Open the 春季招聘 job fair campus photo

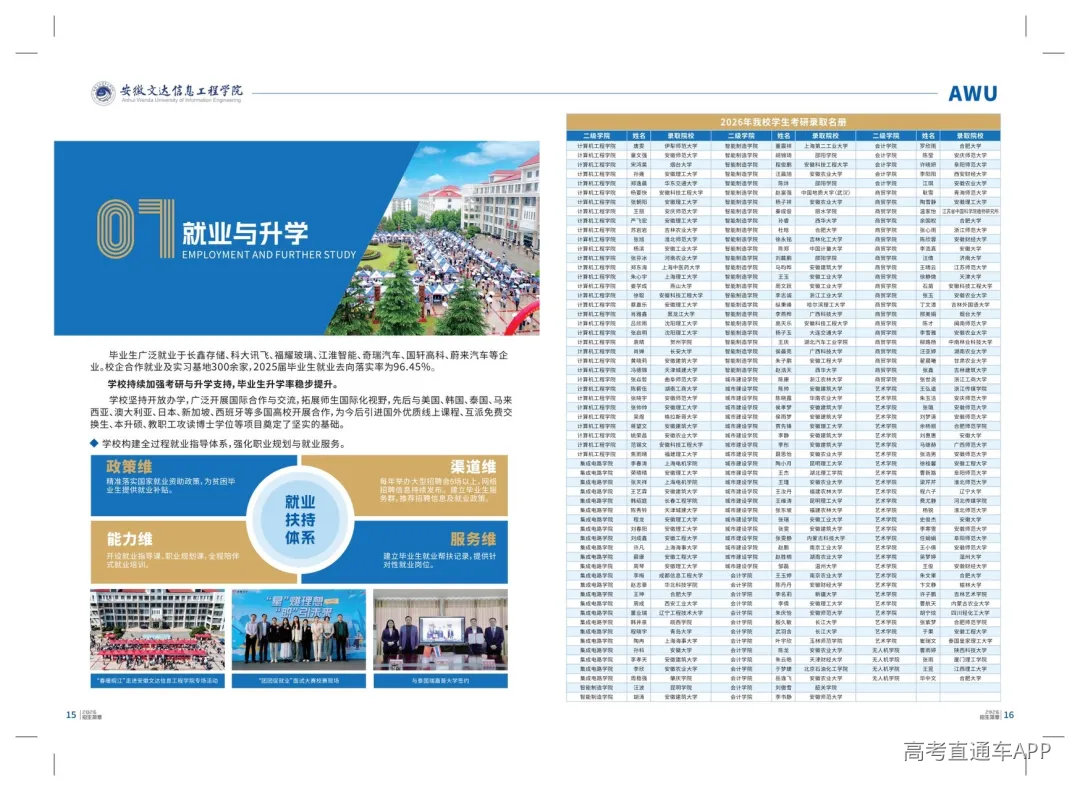(x=157, y=630)
